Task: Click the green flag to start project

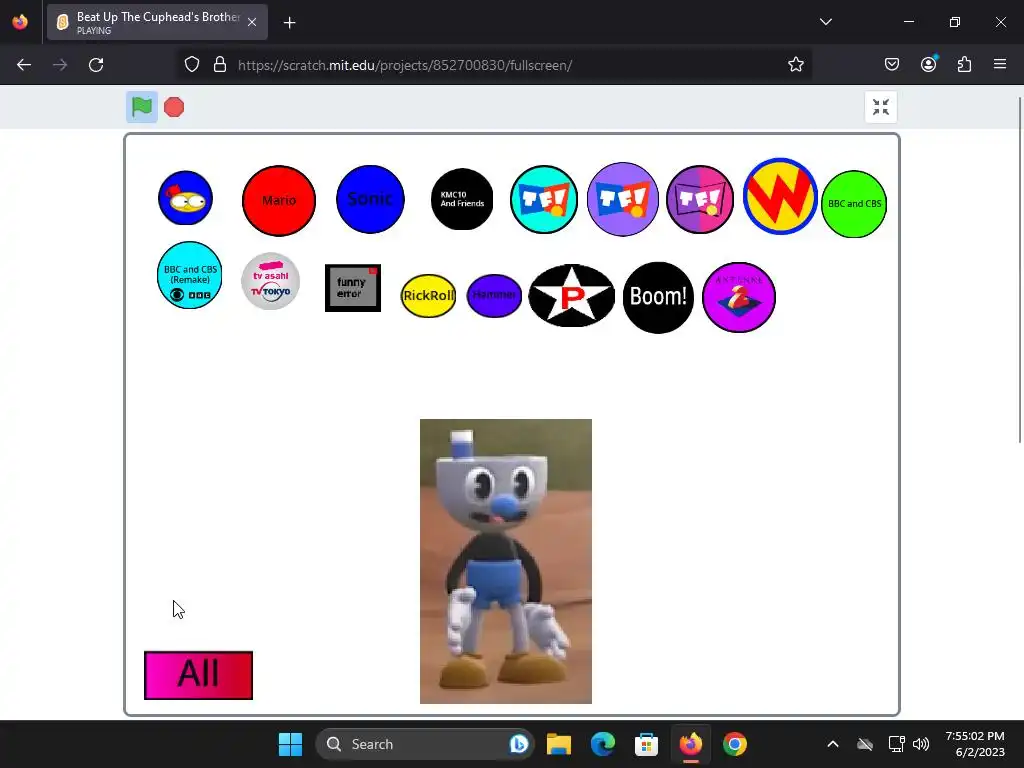Action: coord(142,107)
